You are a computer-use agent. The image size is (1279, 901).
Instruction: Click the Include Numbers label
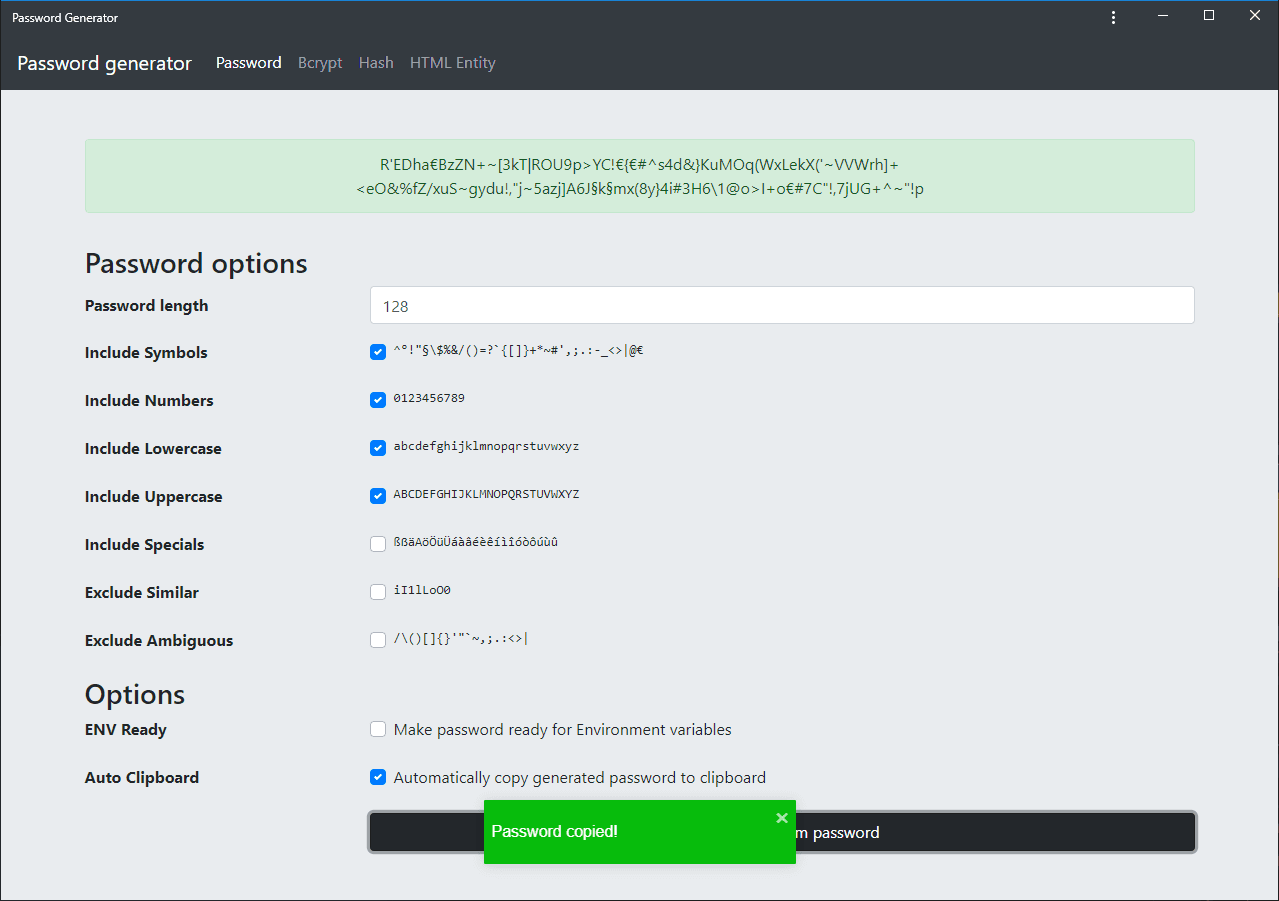point(149,401)
